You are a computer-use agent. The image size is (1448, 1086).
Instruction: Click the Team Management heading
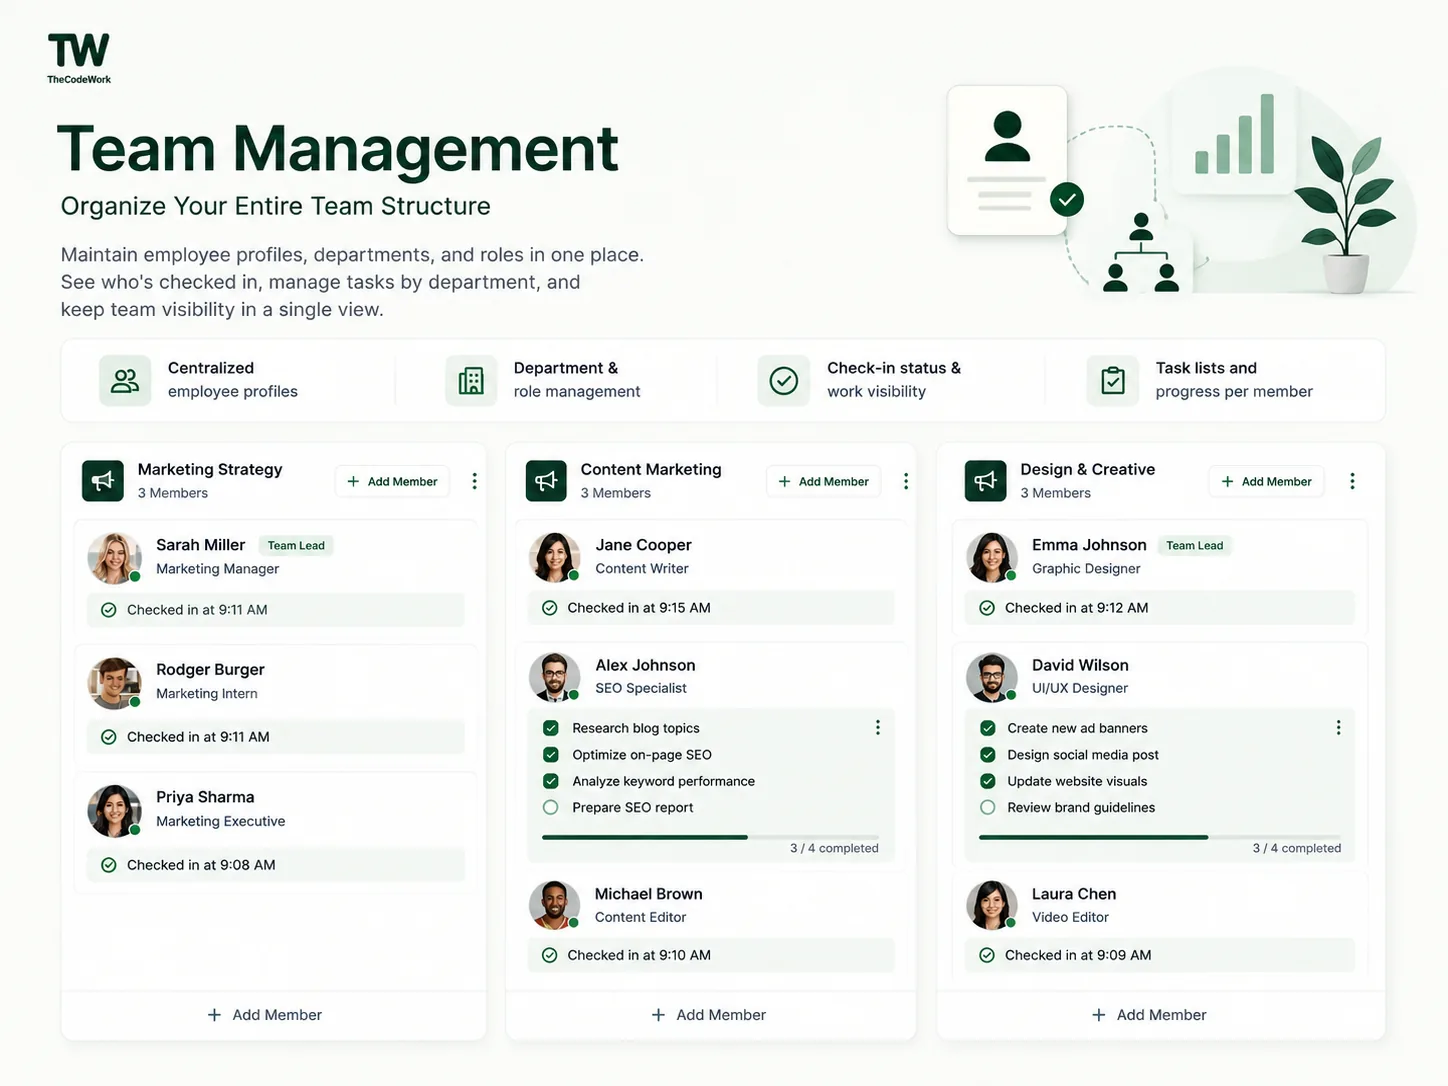[x=338, y=149]
